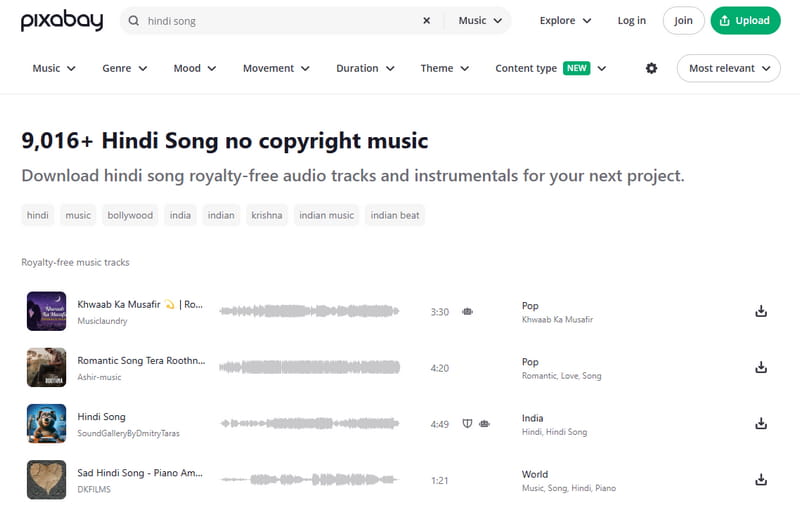
Task: Play the Hindi Song bear thumbnail
Action: (x=46, y=423)
